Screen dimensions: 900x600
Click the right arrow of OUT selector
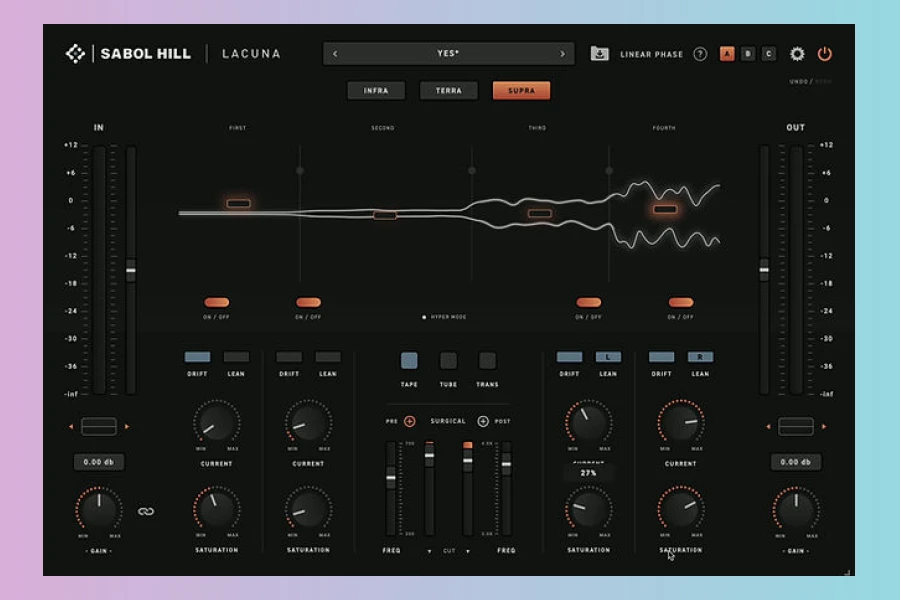824,427
